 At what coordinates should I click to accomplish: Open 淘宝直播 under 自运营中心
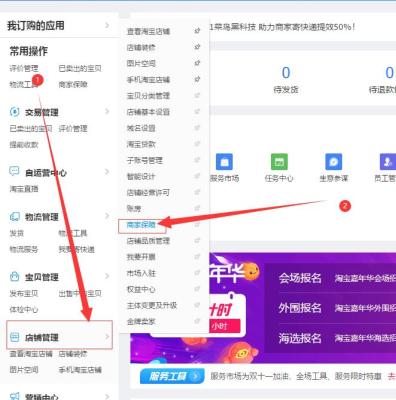tap(24, 189)
